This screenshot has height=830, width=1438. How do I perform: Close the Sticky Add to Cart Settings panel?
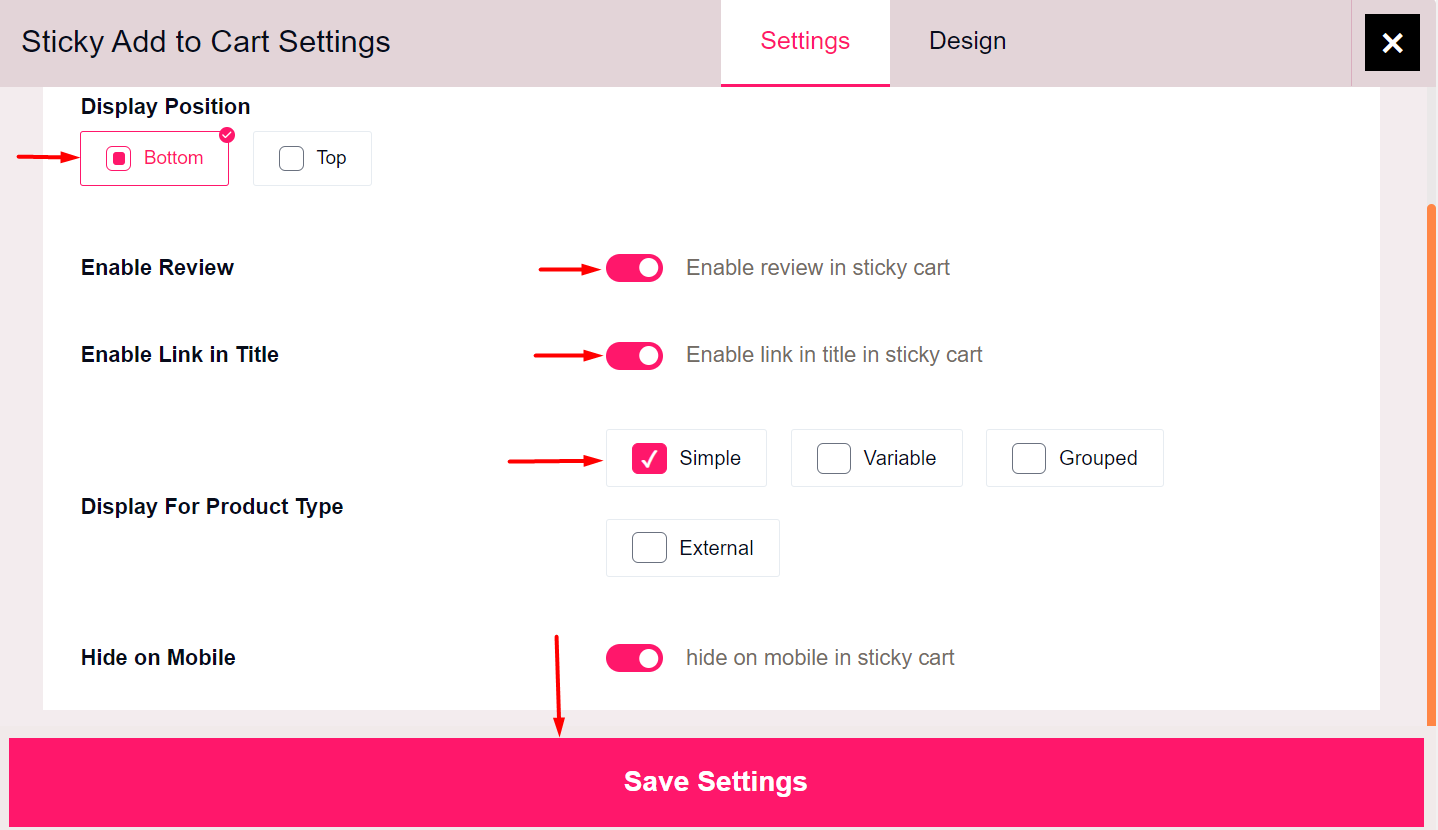tap(1392, 43)
